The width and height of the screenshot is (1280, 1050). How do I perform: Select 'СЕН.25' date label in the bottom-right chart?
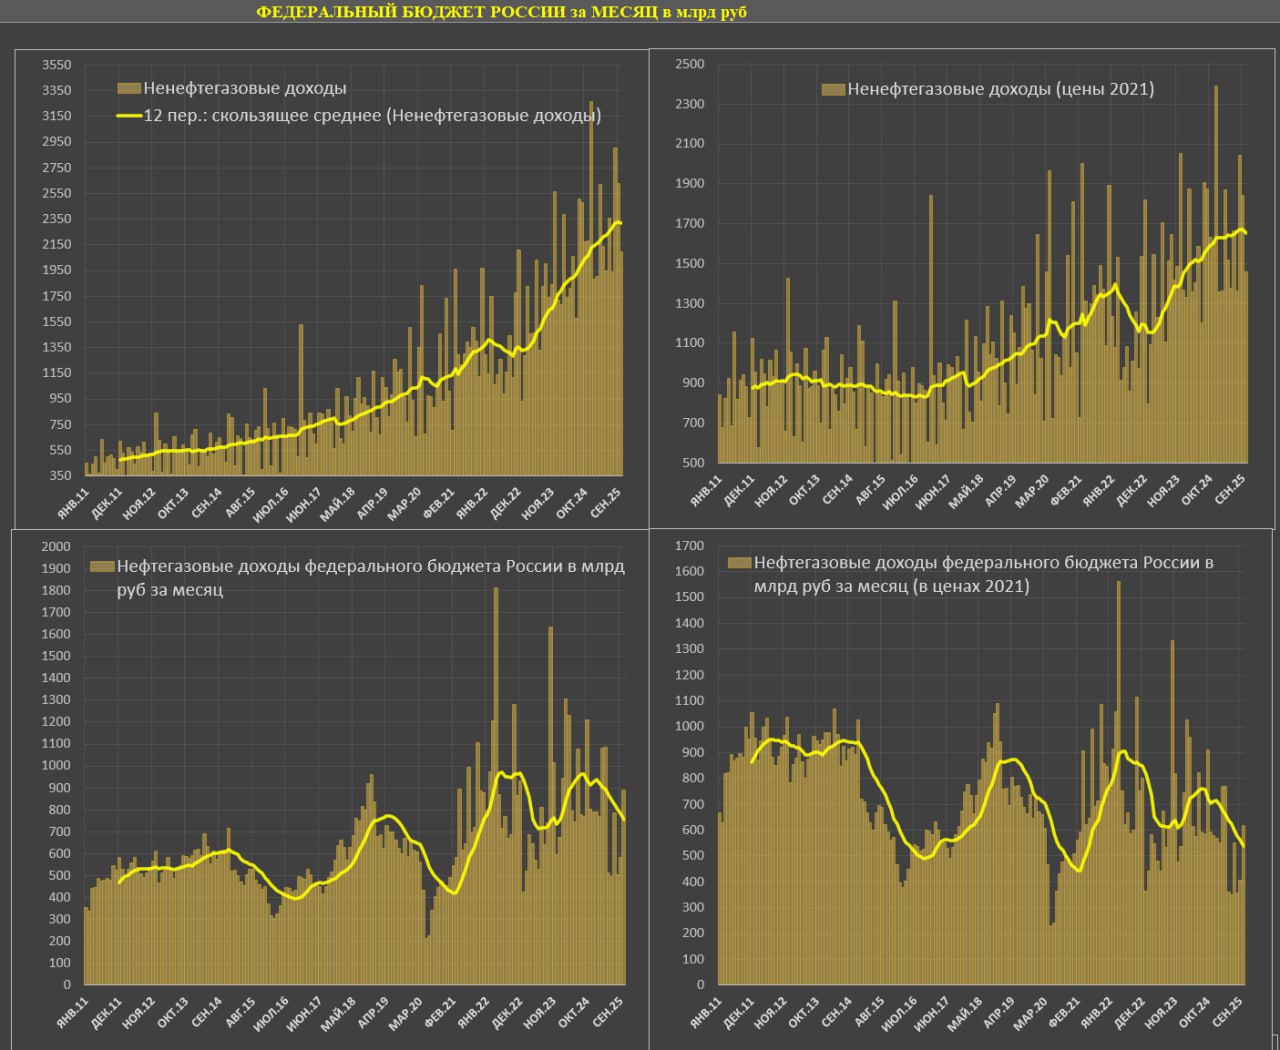tap(1228, 1013)
